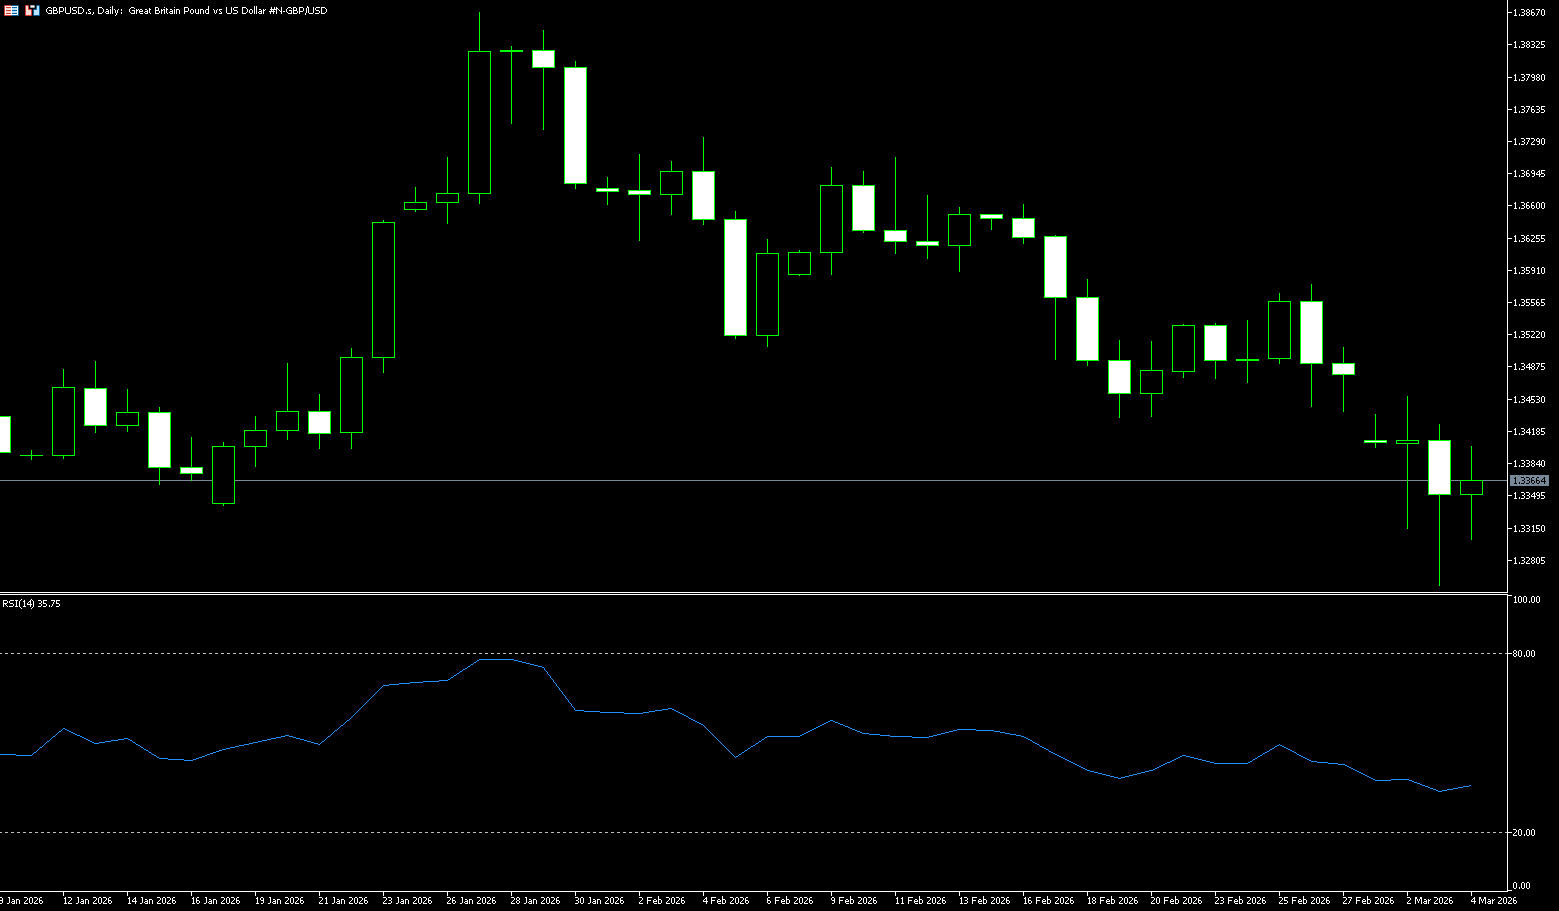
Task: Click the highlighted 1.33664 current price tag
Action: pos(1529,481)
